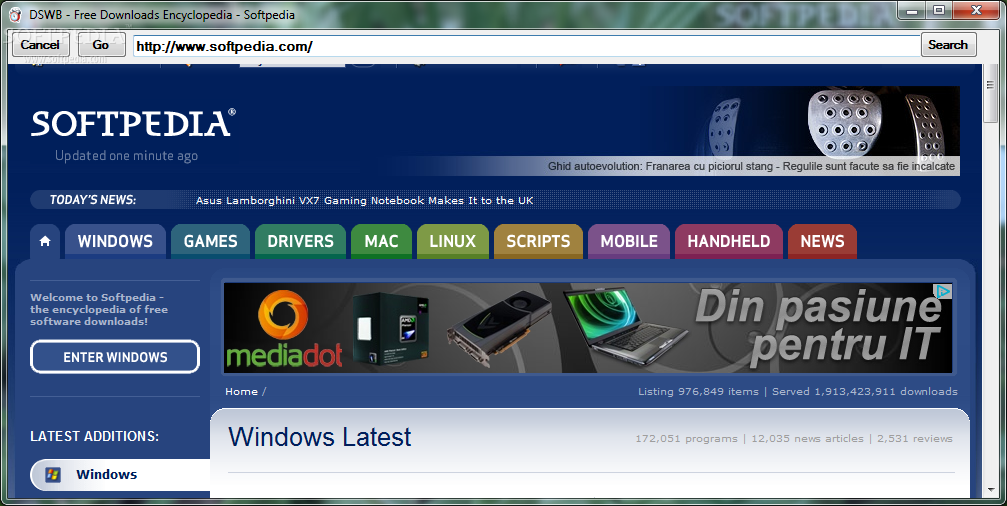Open the HANDHELD tab

pyautogui.click(x=729, y=241)
